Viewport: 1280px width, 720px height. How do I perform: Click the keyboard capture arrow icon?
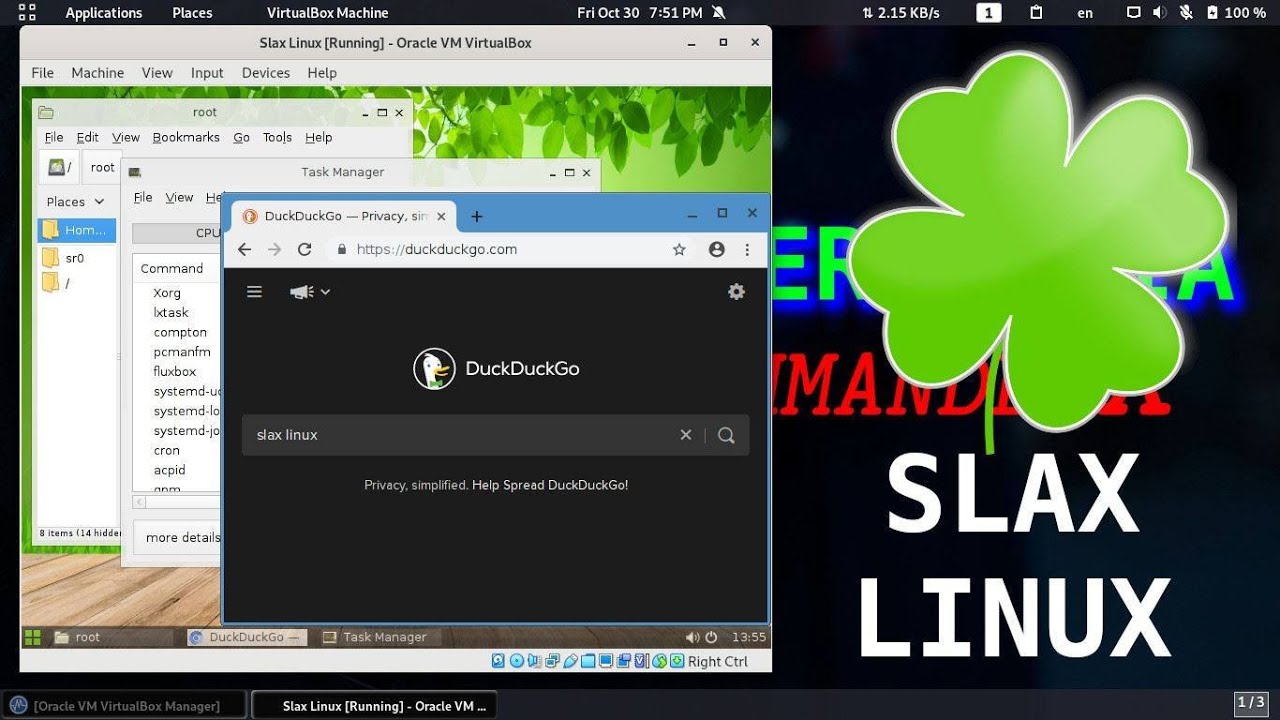[x=677, y=661]
